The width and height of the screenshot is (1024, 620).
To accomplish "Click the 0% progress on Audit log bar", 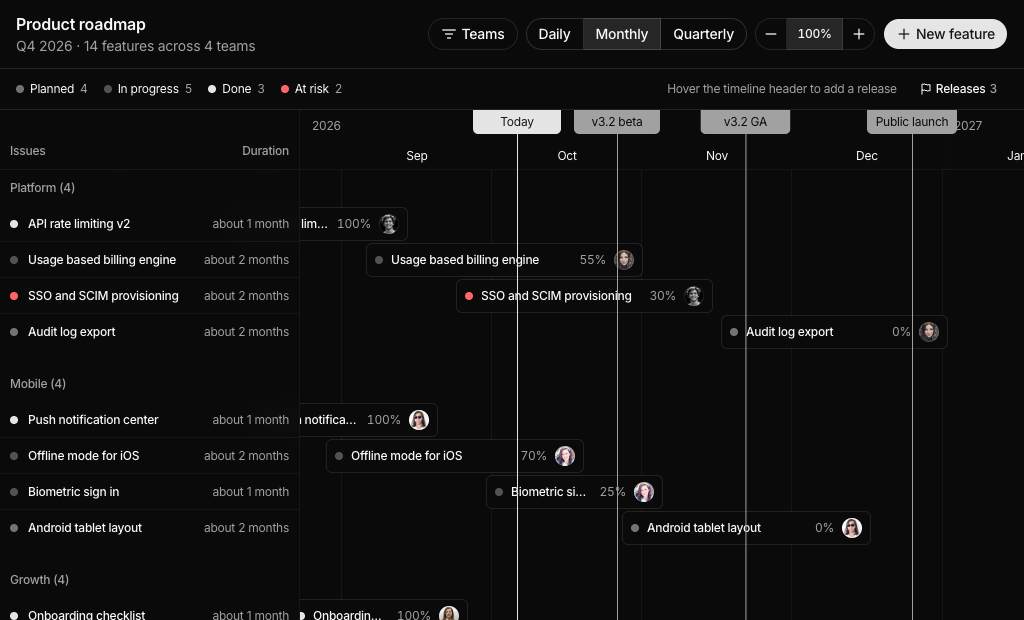I will [x=901, y=332].
